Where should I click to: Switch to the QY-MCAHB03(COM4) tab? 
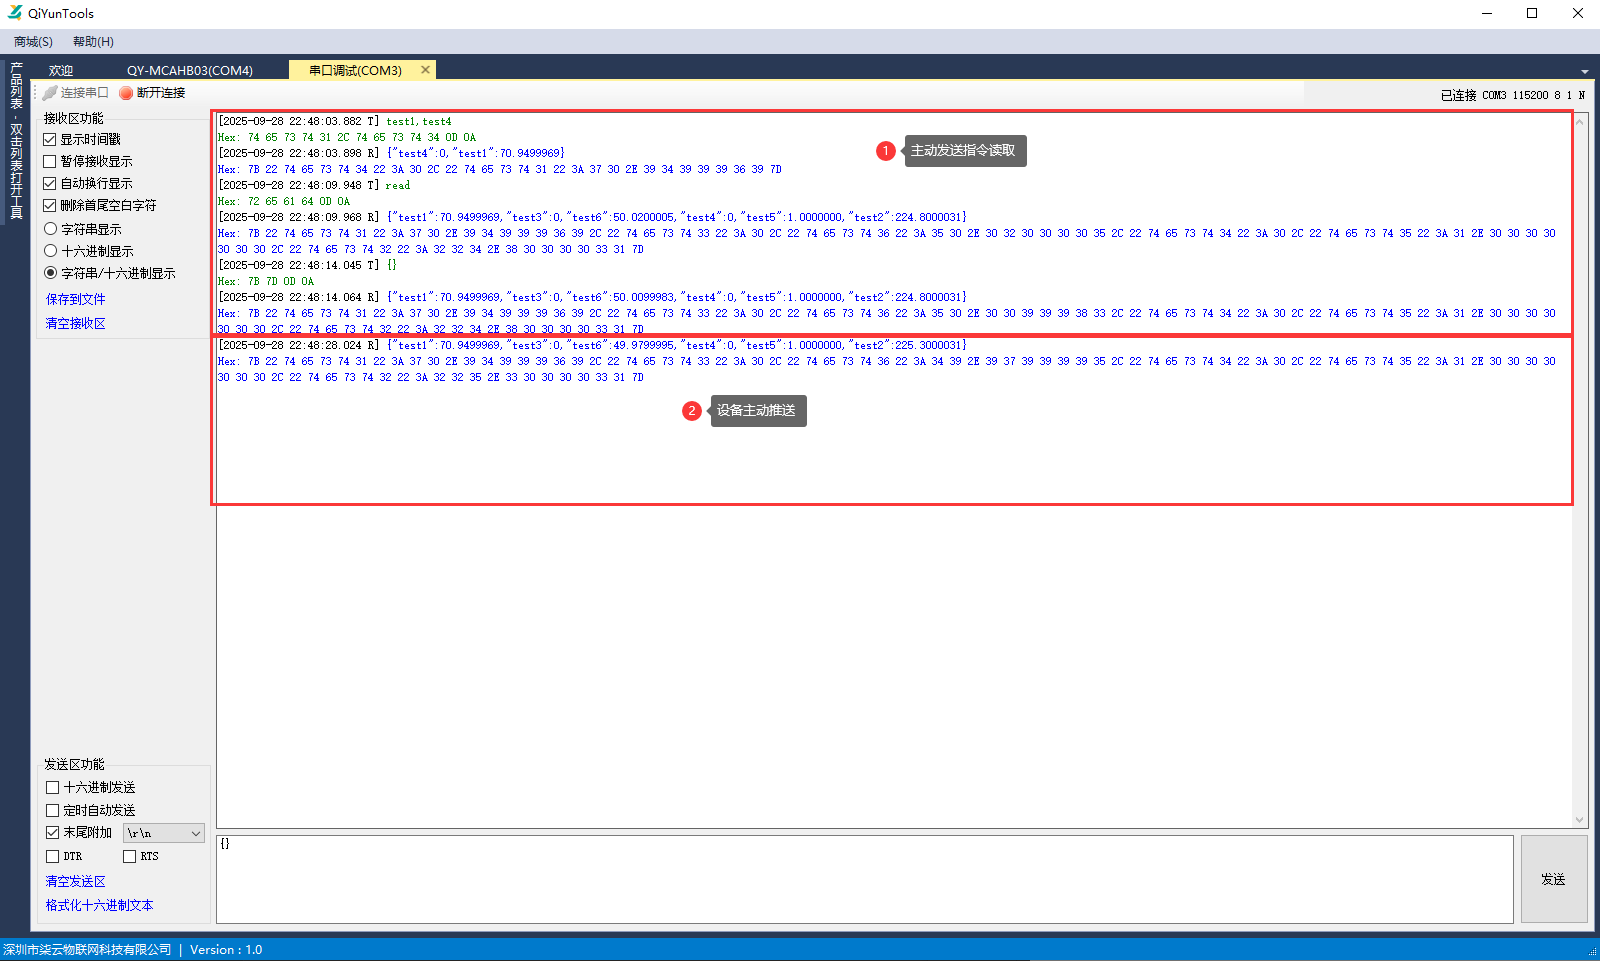click(190, 71)
